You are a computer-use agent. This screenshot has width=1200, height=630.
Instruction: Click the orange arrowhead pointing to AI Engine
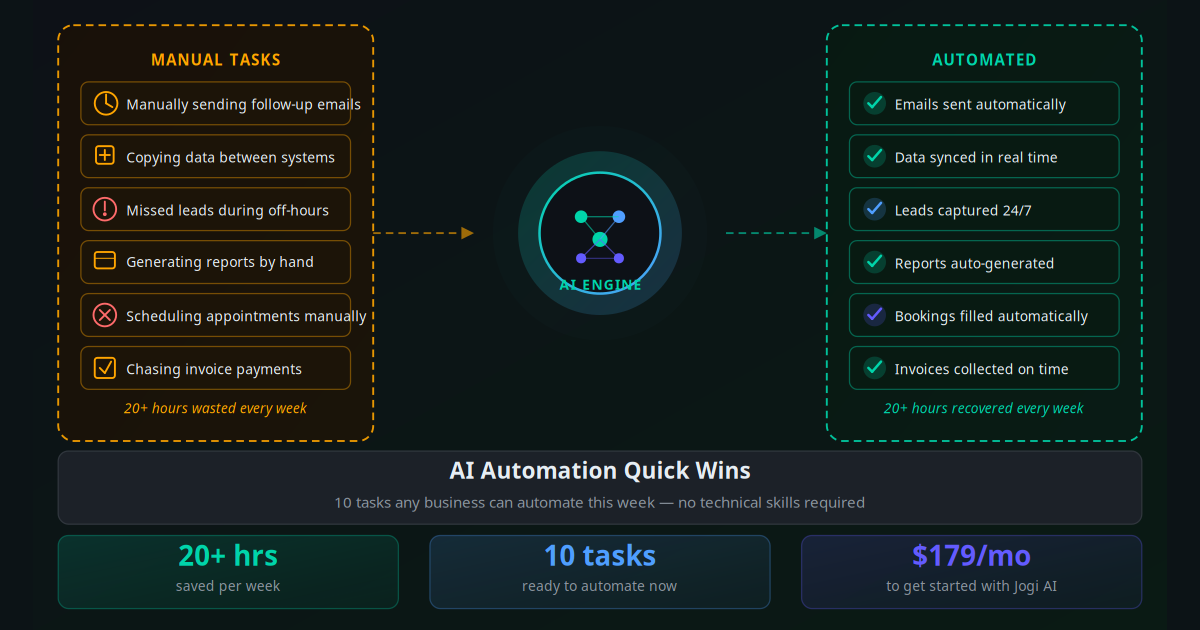click(x=467, y=233)
